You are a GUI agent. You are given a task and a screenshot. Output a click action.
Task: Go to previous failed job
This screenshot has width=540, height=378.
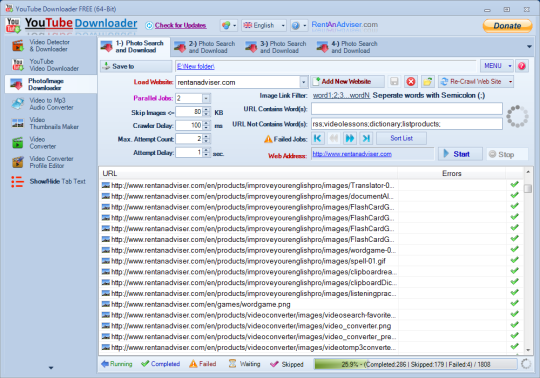coord(333,138)
